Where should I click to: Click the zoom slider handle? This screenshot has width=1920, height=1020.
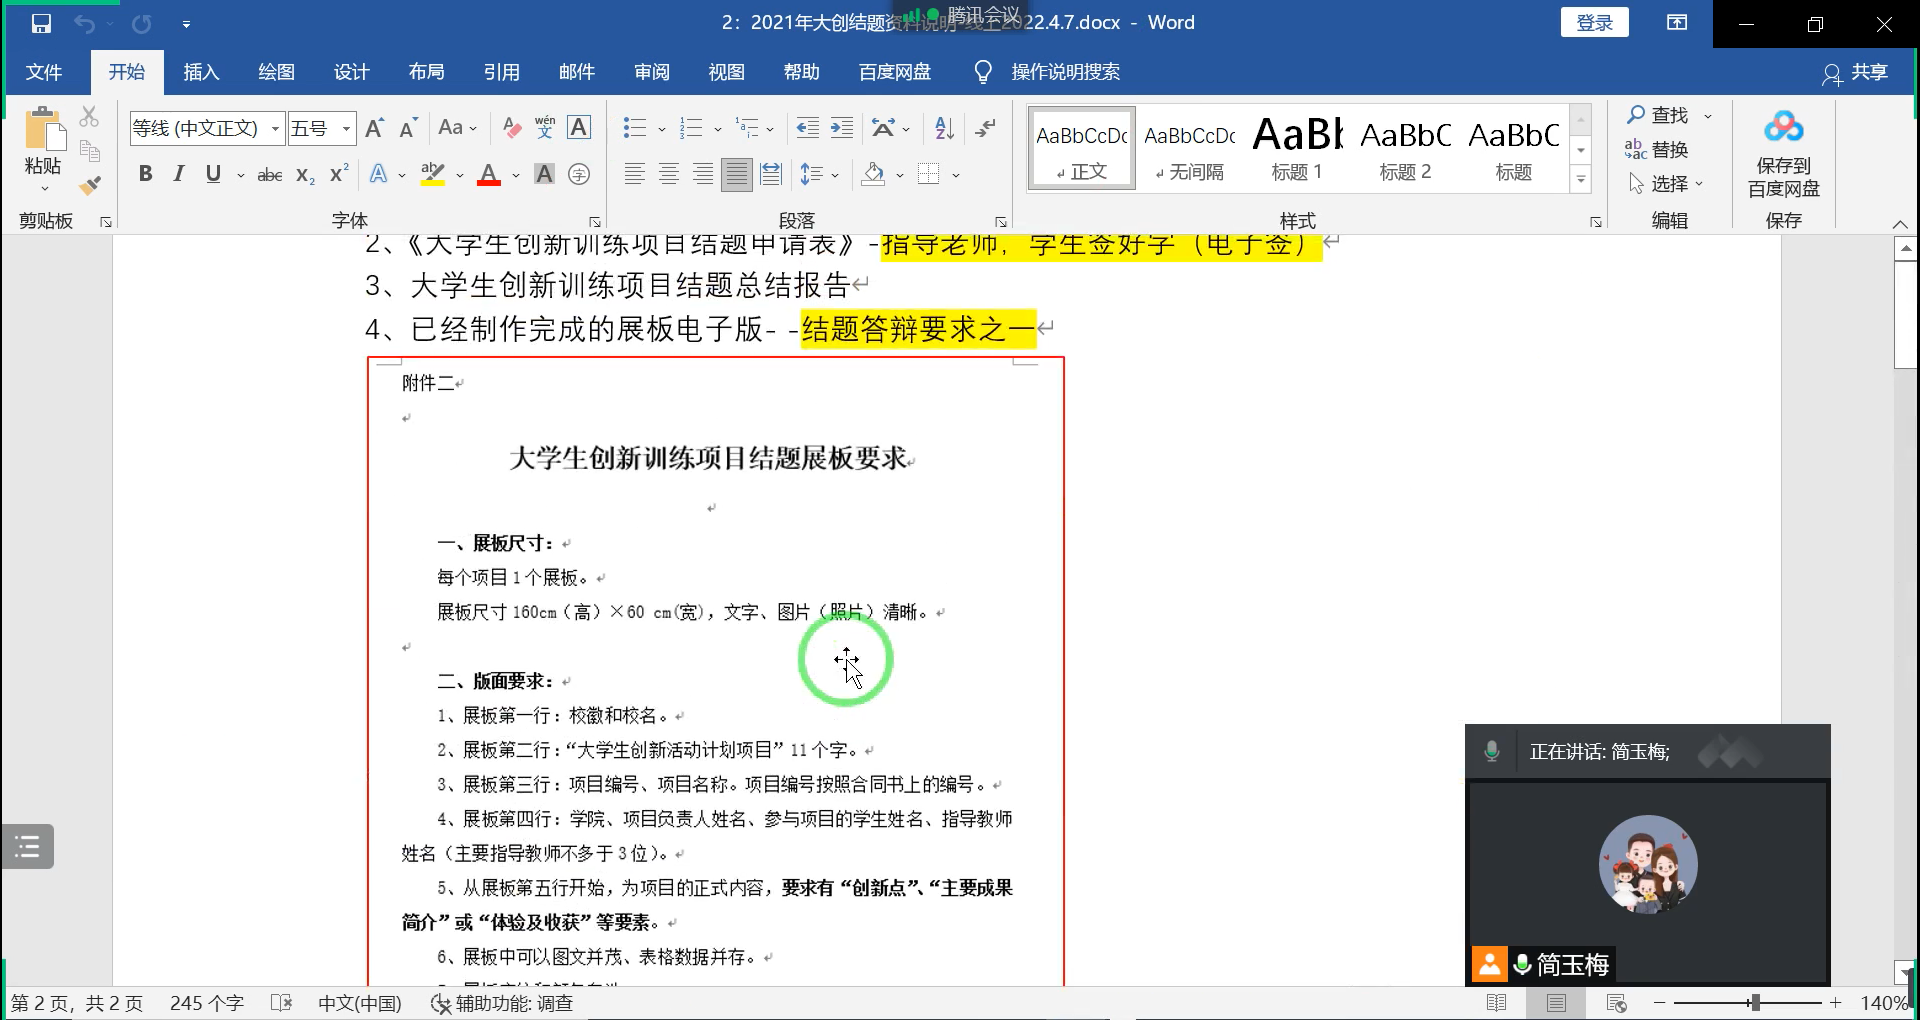click(x=1754, y=1002)
